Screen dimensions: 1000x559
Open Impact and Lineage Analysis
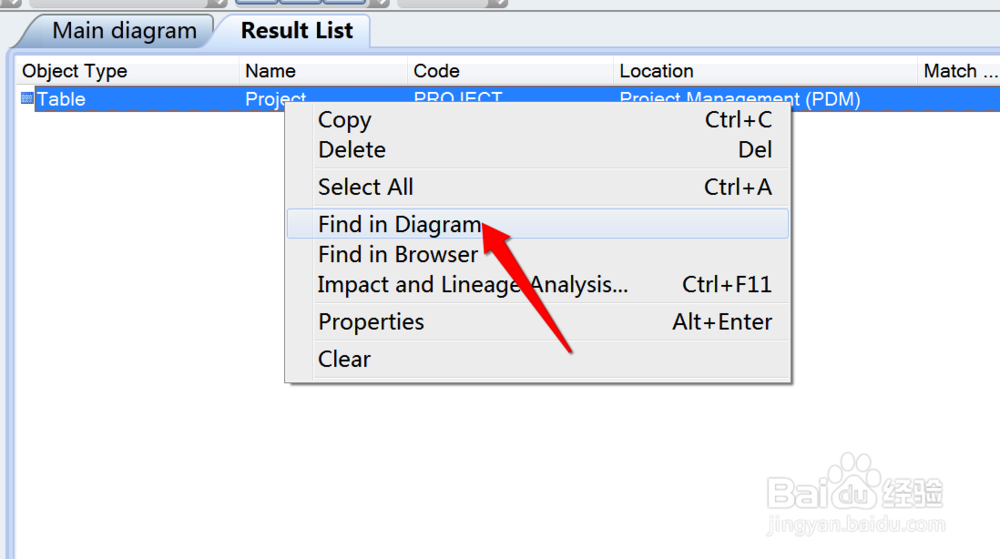click(x=473, y=285)
